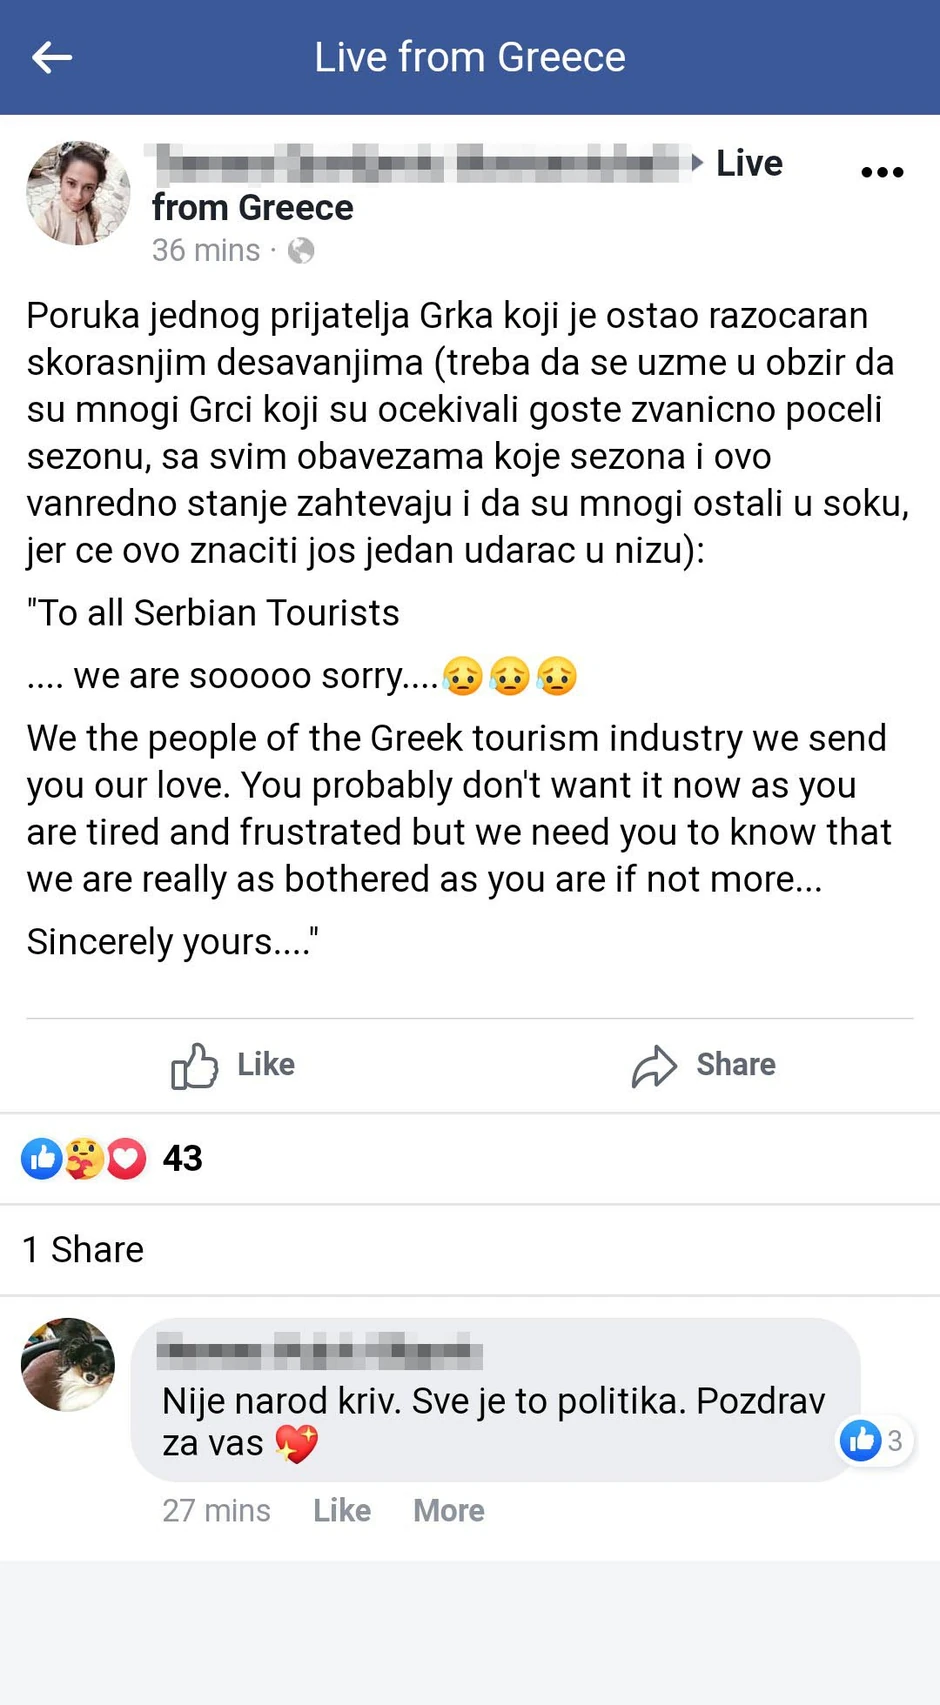Open the '1 Share' list
This screenshot has height=1705, width=940.
point(83,1250)
